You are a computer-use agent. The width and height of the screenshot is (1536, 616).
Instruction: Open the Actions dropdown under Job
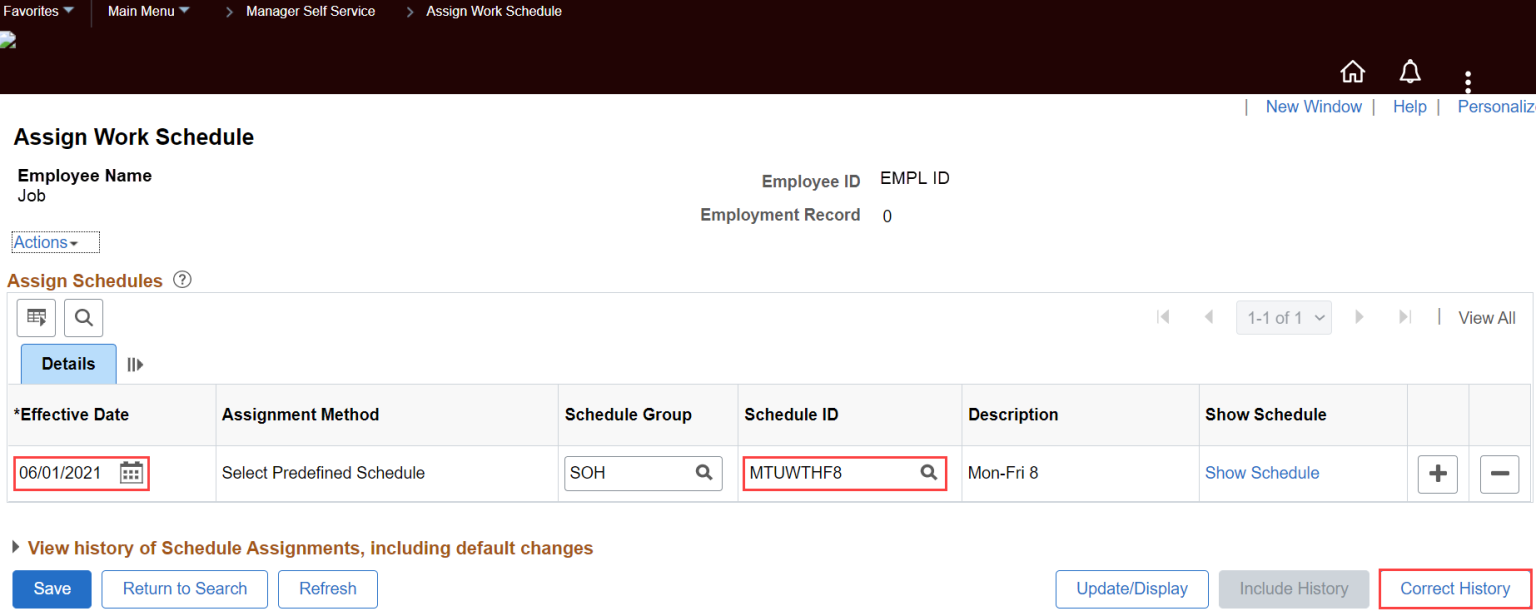pos(50,241)
